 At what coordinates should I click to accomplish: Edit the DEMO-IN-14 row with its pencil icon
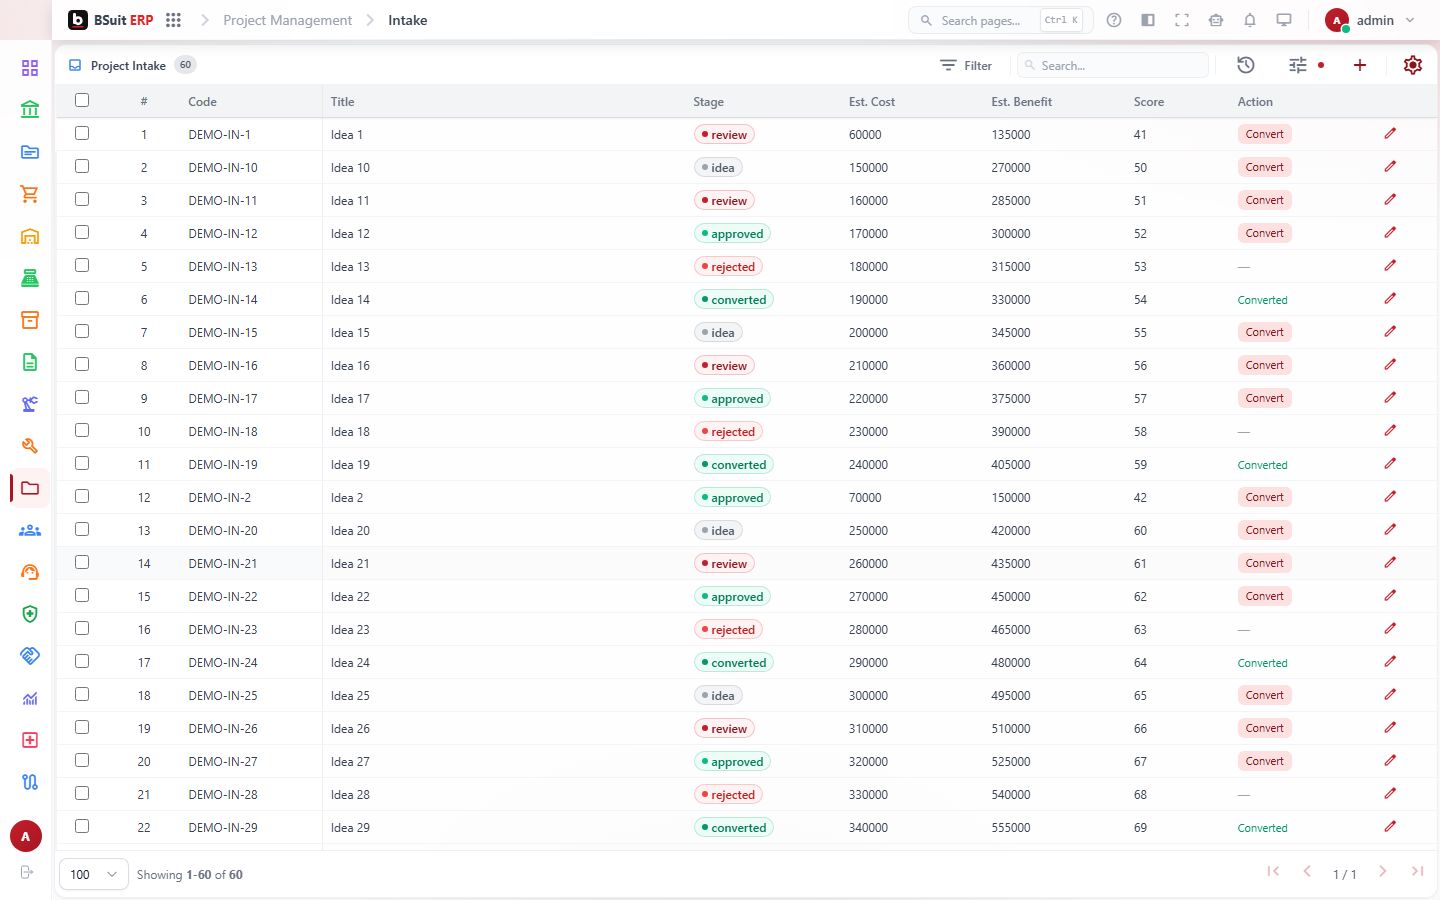(x=1390, y=299)
